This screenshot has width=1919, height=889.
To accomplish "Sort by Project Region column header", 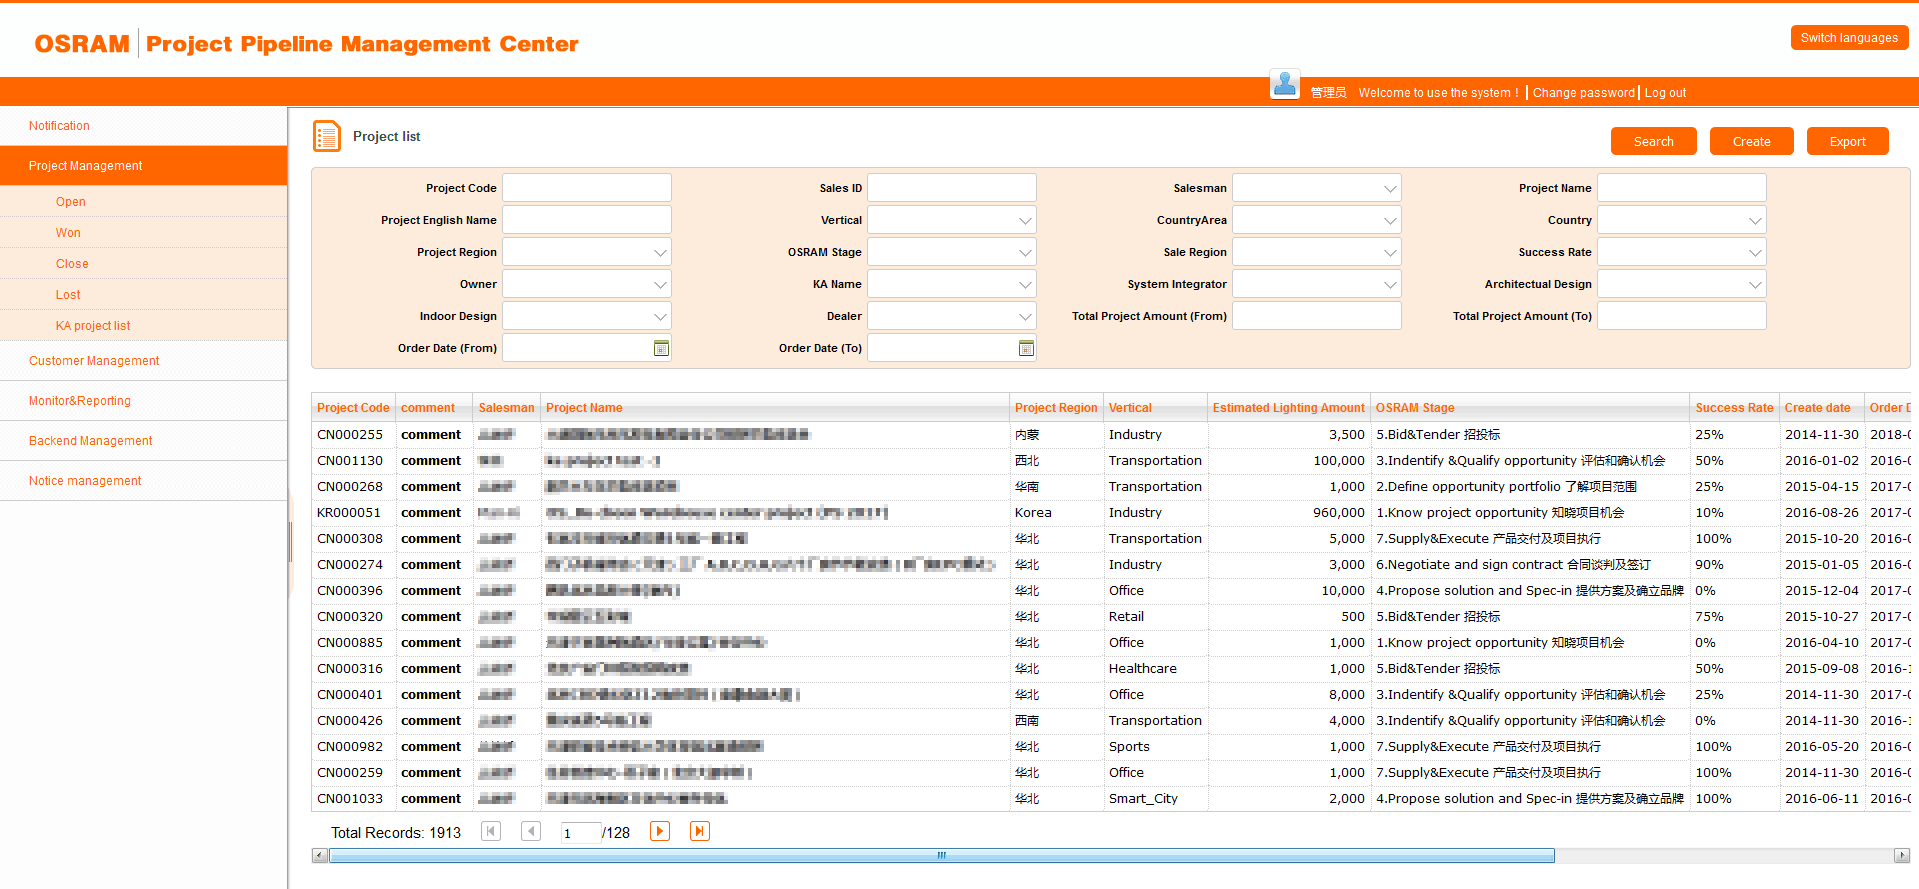I will (1056, 408).
